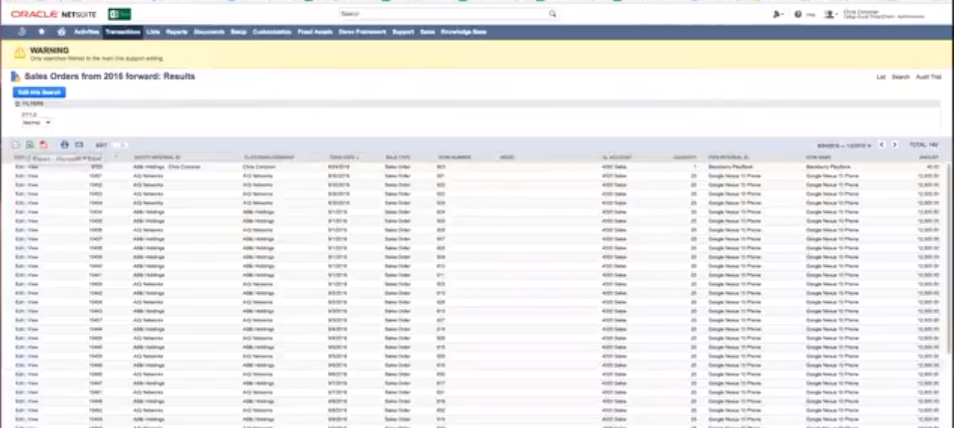
Task: Open the Help question-mark icon
Action: (798, 14)
